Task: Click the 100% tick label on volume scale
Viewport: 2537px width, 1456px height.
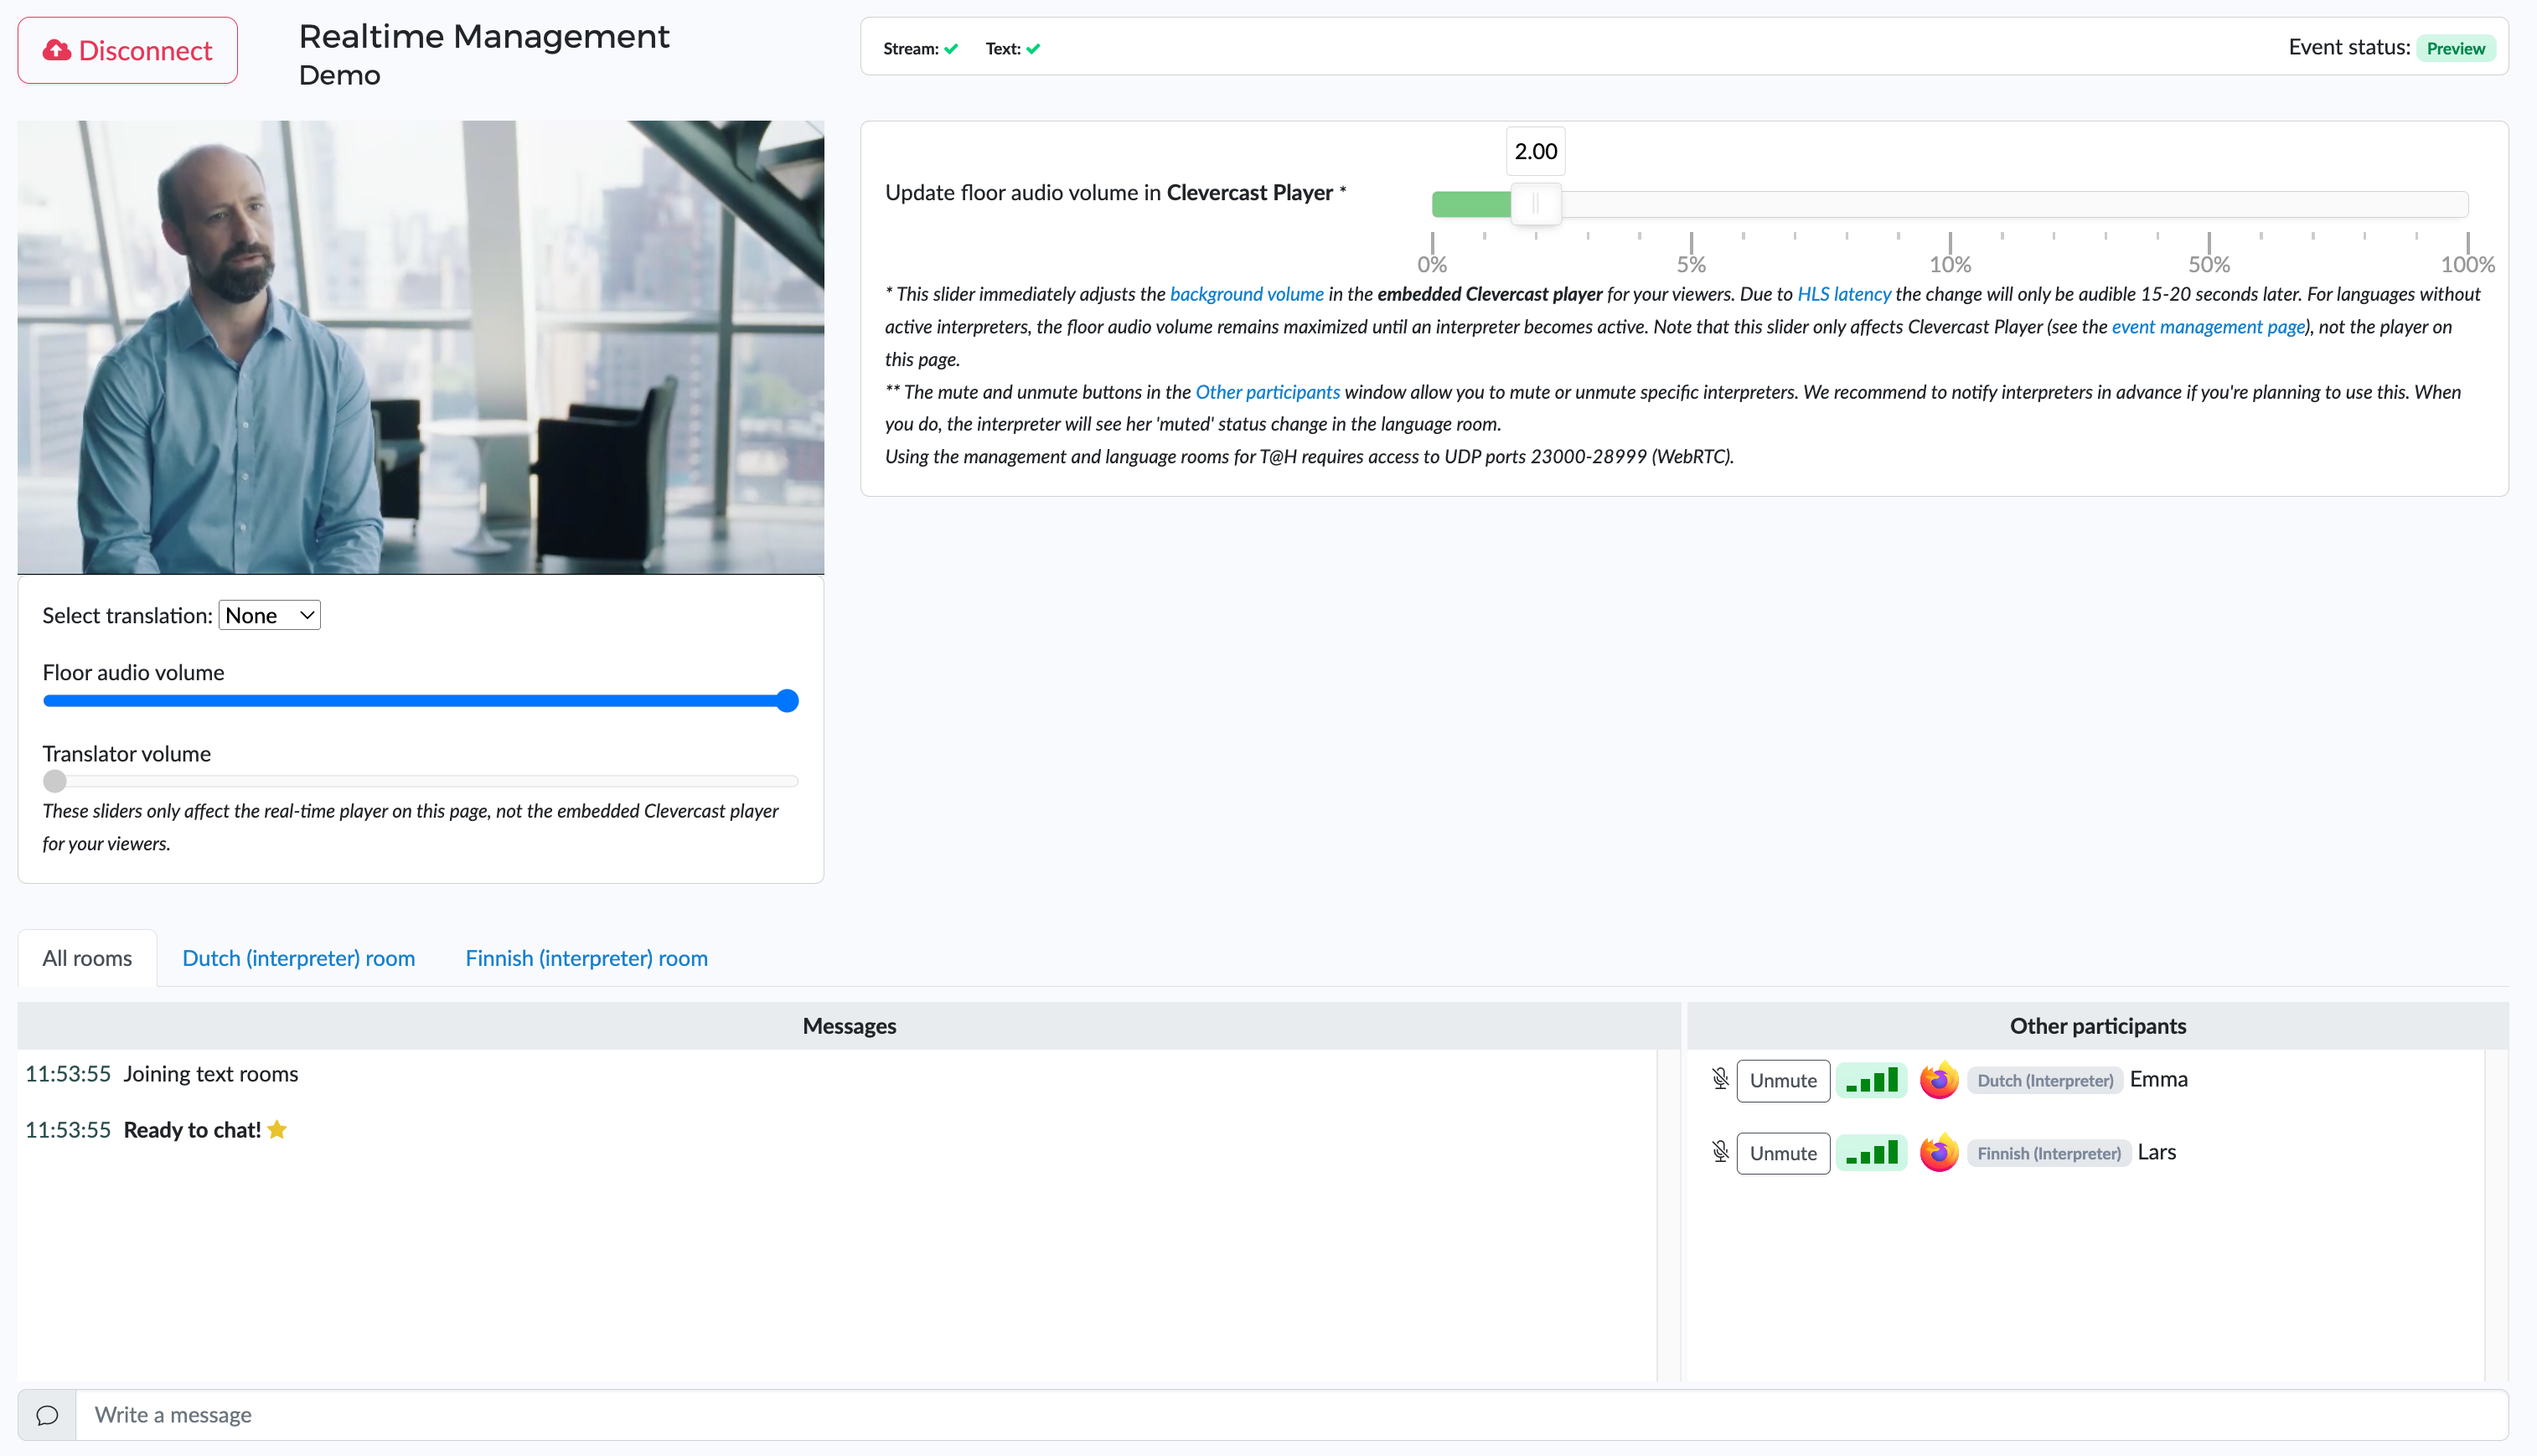Action: tap(2468, 264)
